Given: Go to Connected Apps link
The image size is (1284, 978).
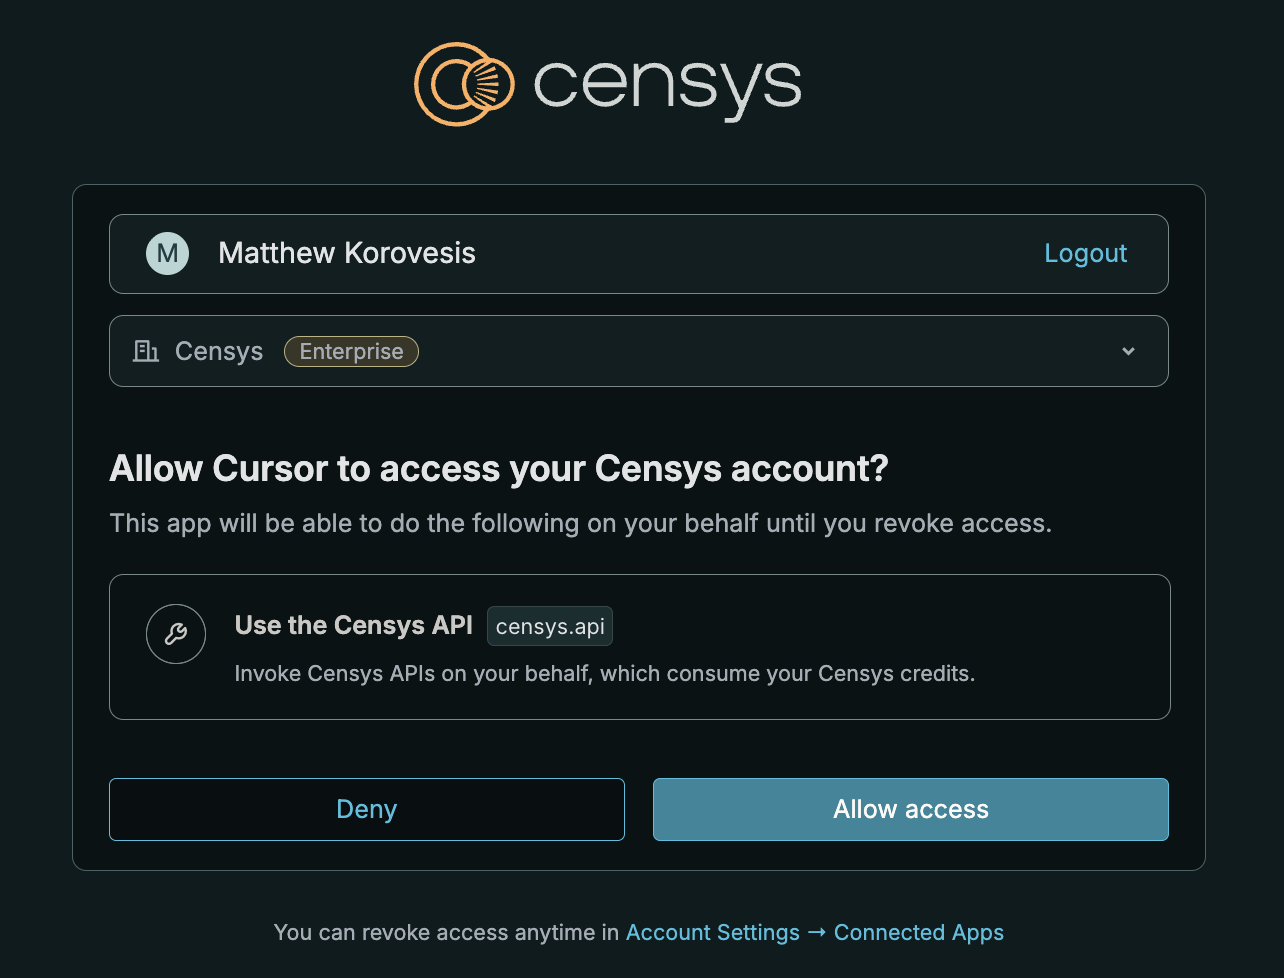Looking at the screenshot, I should point(919,933).
